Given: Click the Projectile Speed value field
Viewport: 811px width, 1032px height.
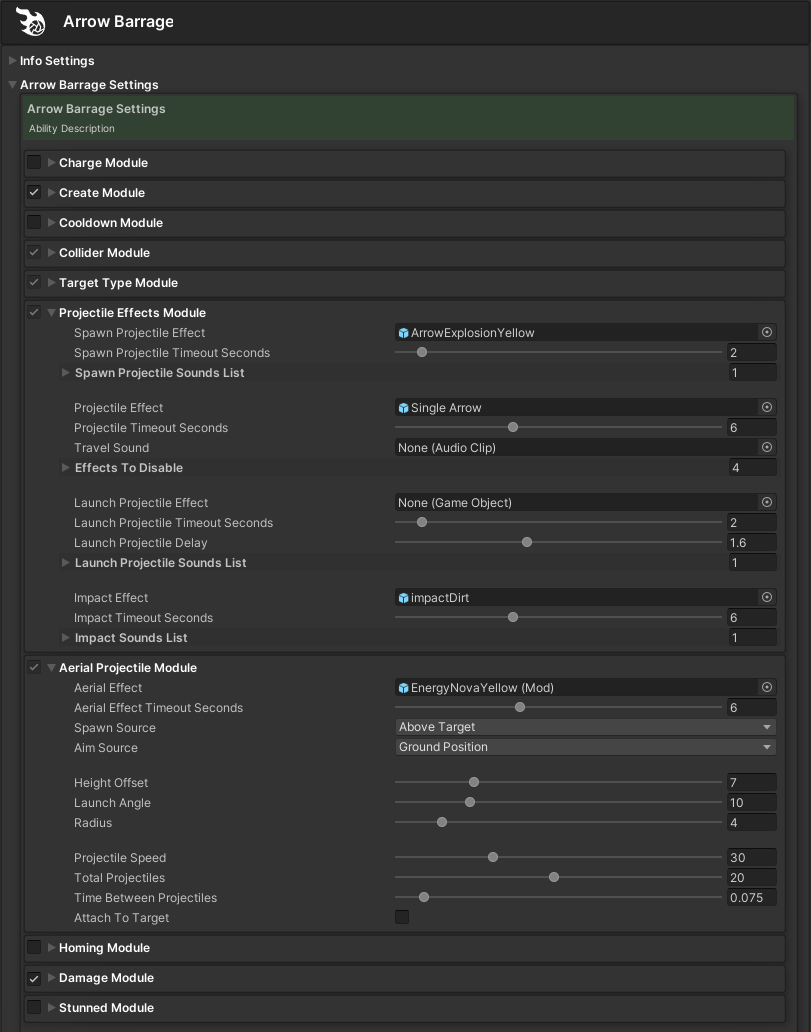Looking at the screenshot, I should pyautogui.click(x=752, y=858).
